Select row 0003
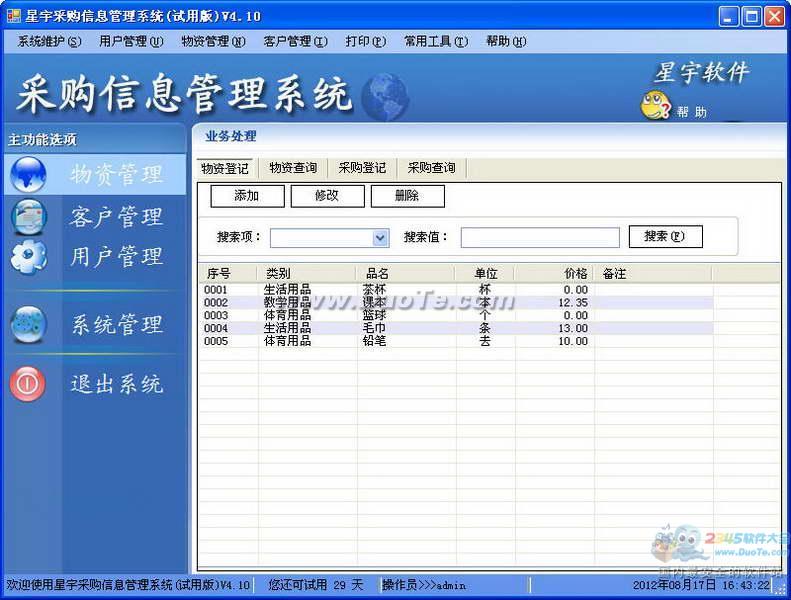The height and width of the screenshot is (600, 791). 456,315
